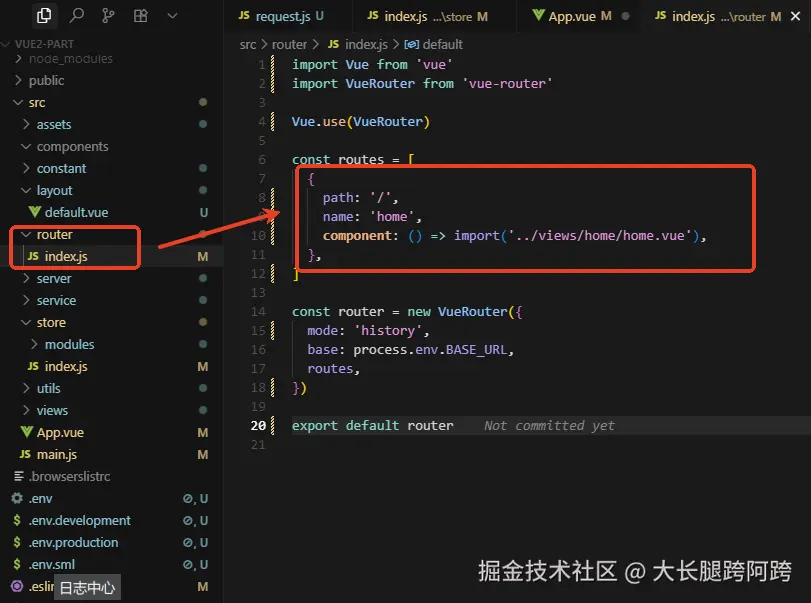Open the .env file
Image resolution: width=811 pixels, height=603 pixels.
click(x=40, y=498)
